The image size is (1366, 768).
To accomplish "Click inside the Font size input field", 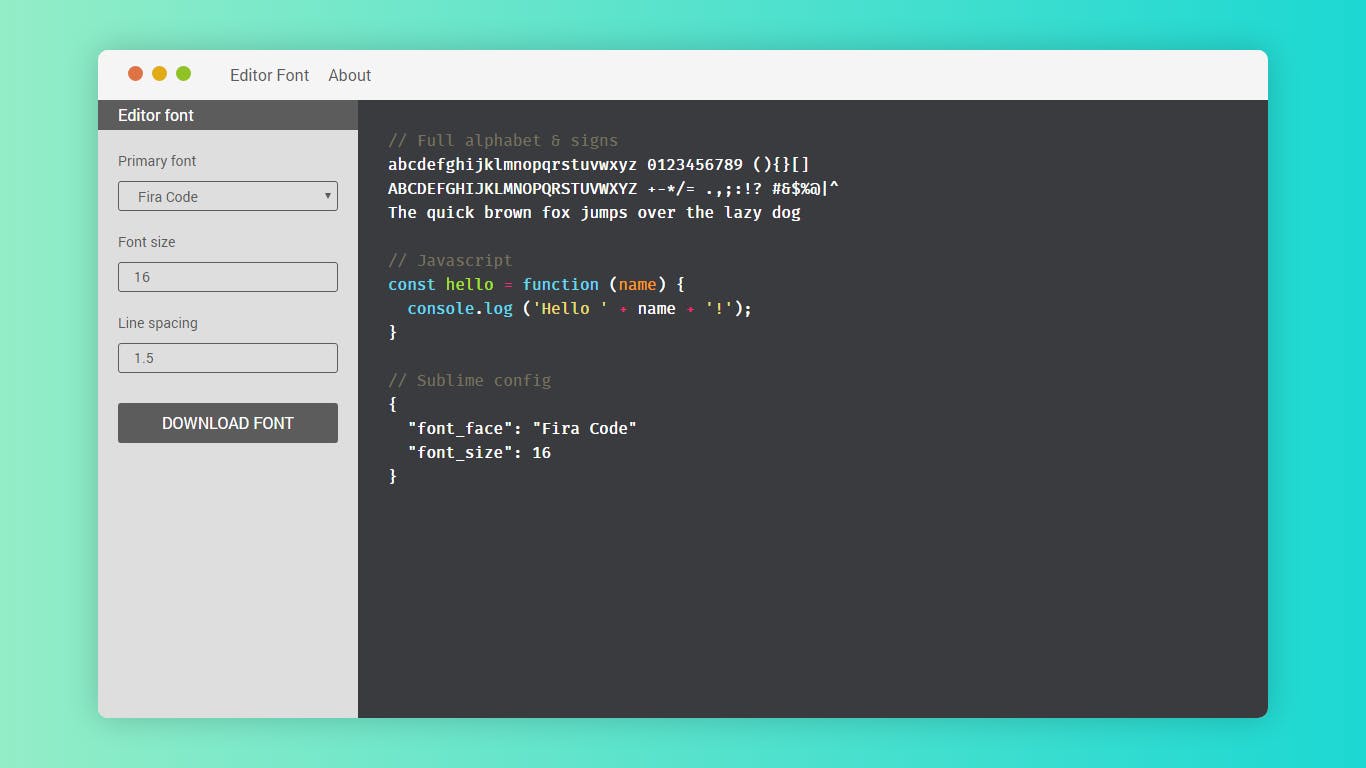I will click(x=227, y=277).
